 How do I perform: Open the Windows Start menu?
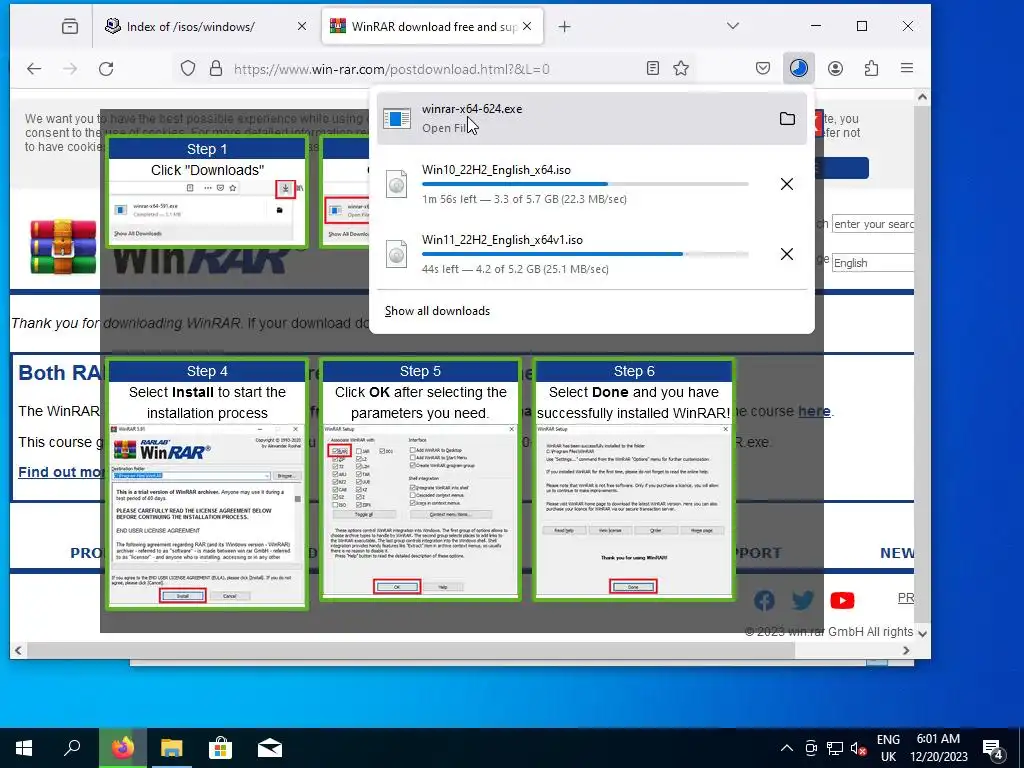24,748
